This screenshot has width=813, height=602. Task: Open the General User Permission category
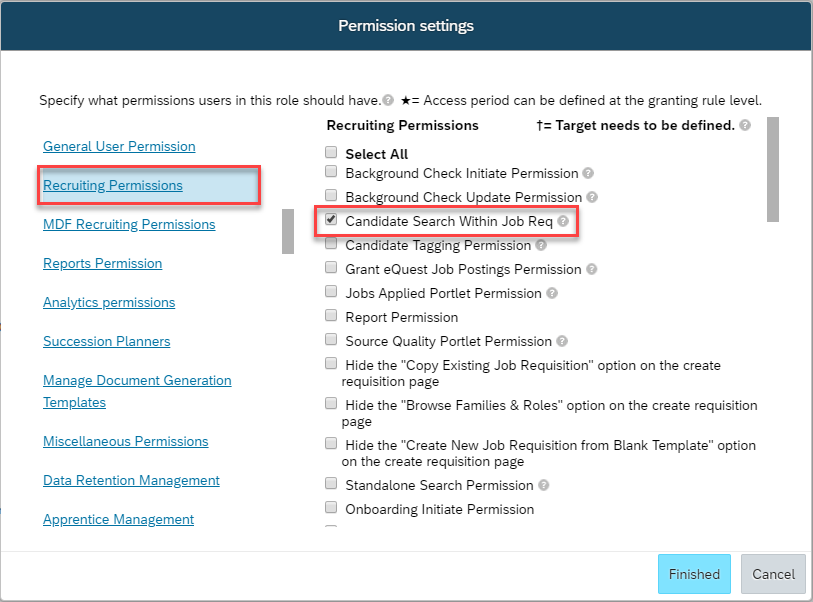click(x=119, y=146)
